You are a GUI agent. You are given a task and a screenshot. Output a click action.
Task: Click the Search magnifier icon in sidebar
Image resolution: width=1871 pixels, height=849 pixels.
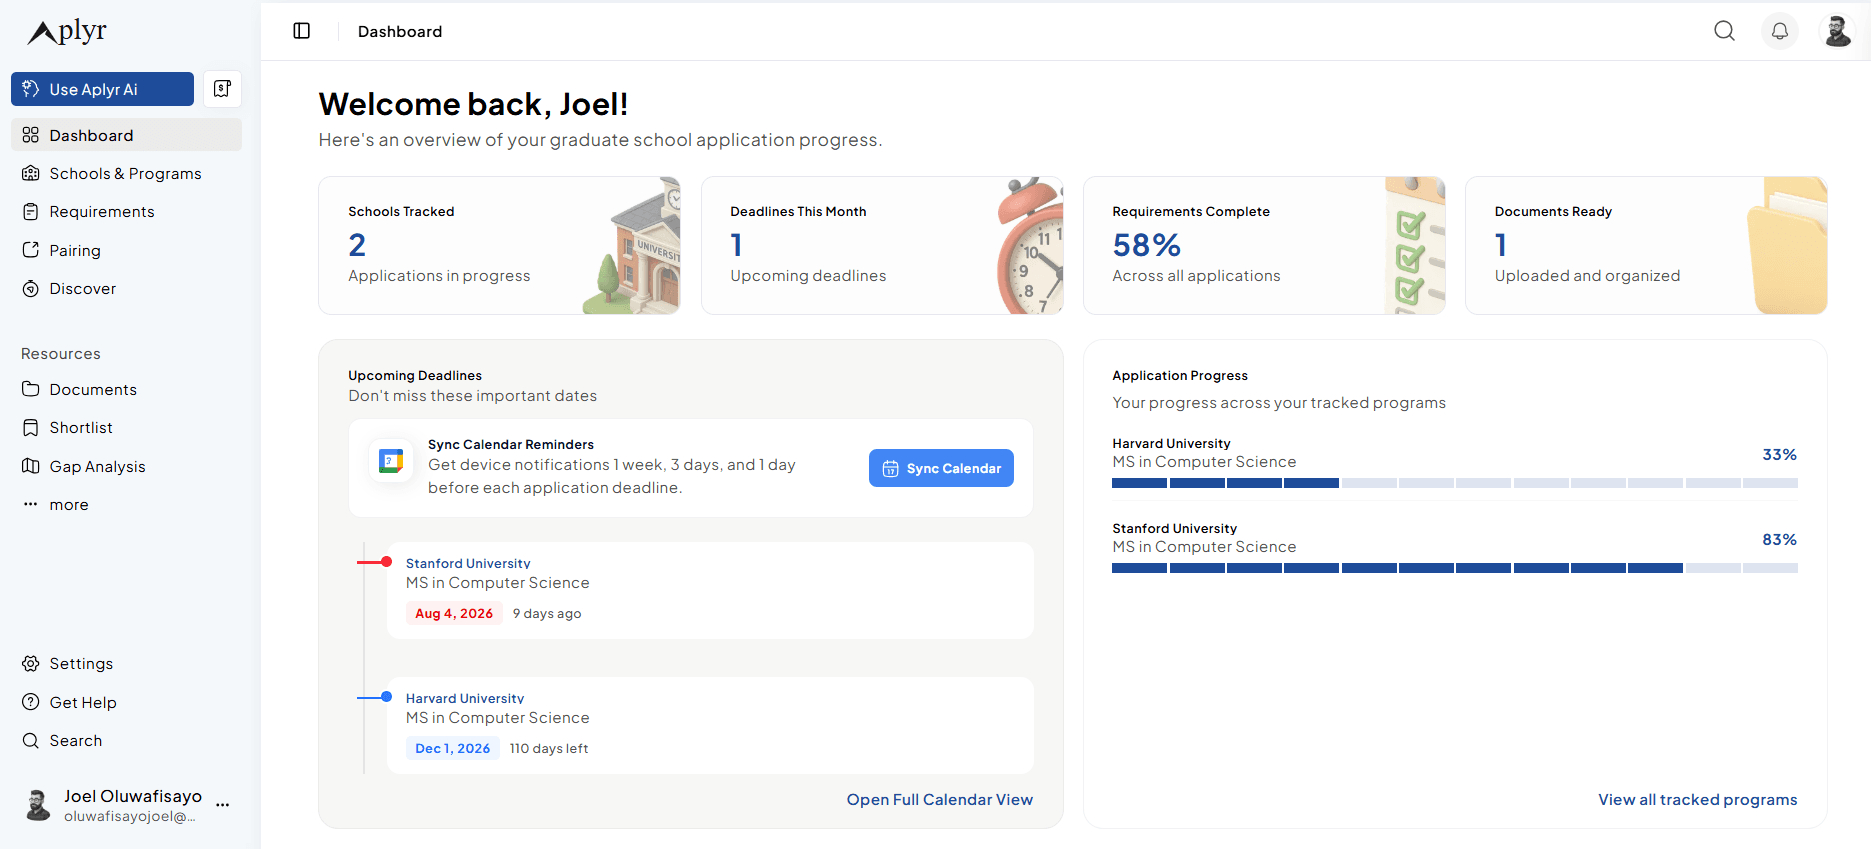(31, 741)
